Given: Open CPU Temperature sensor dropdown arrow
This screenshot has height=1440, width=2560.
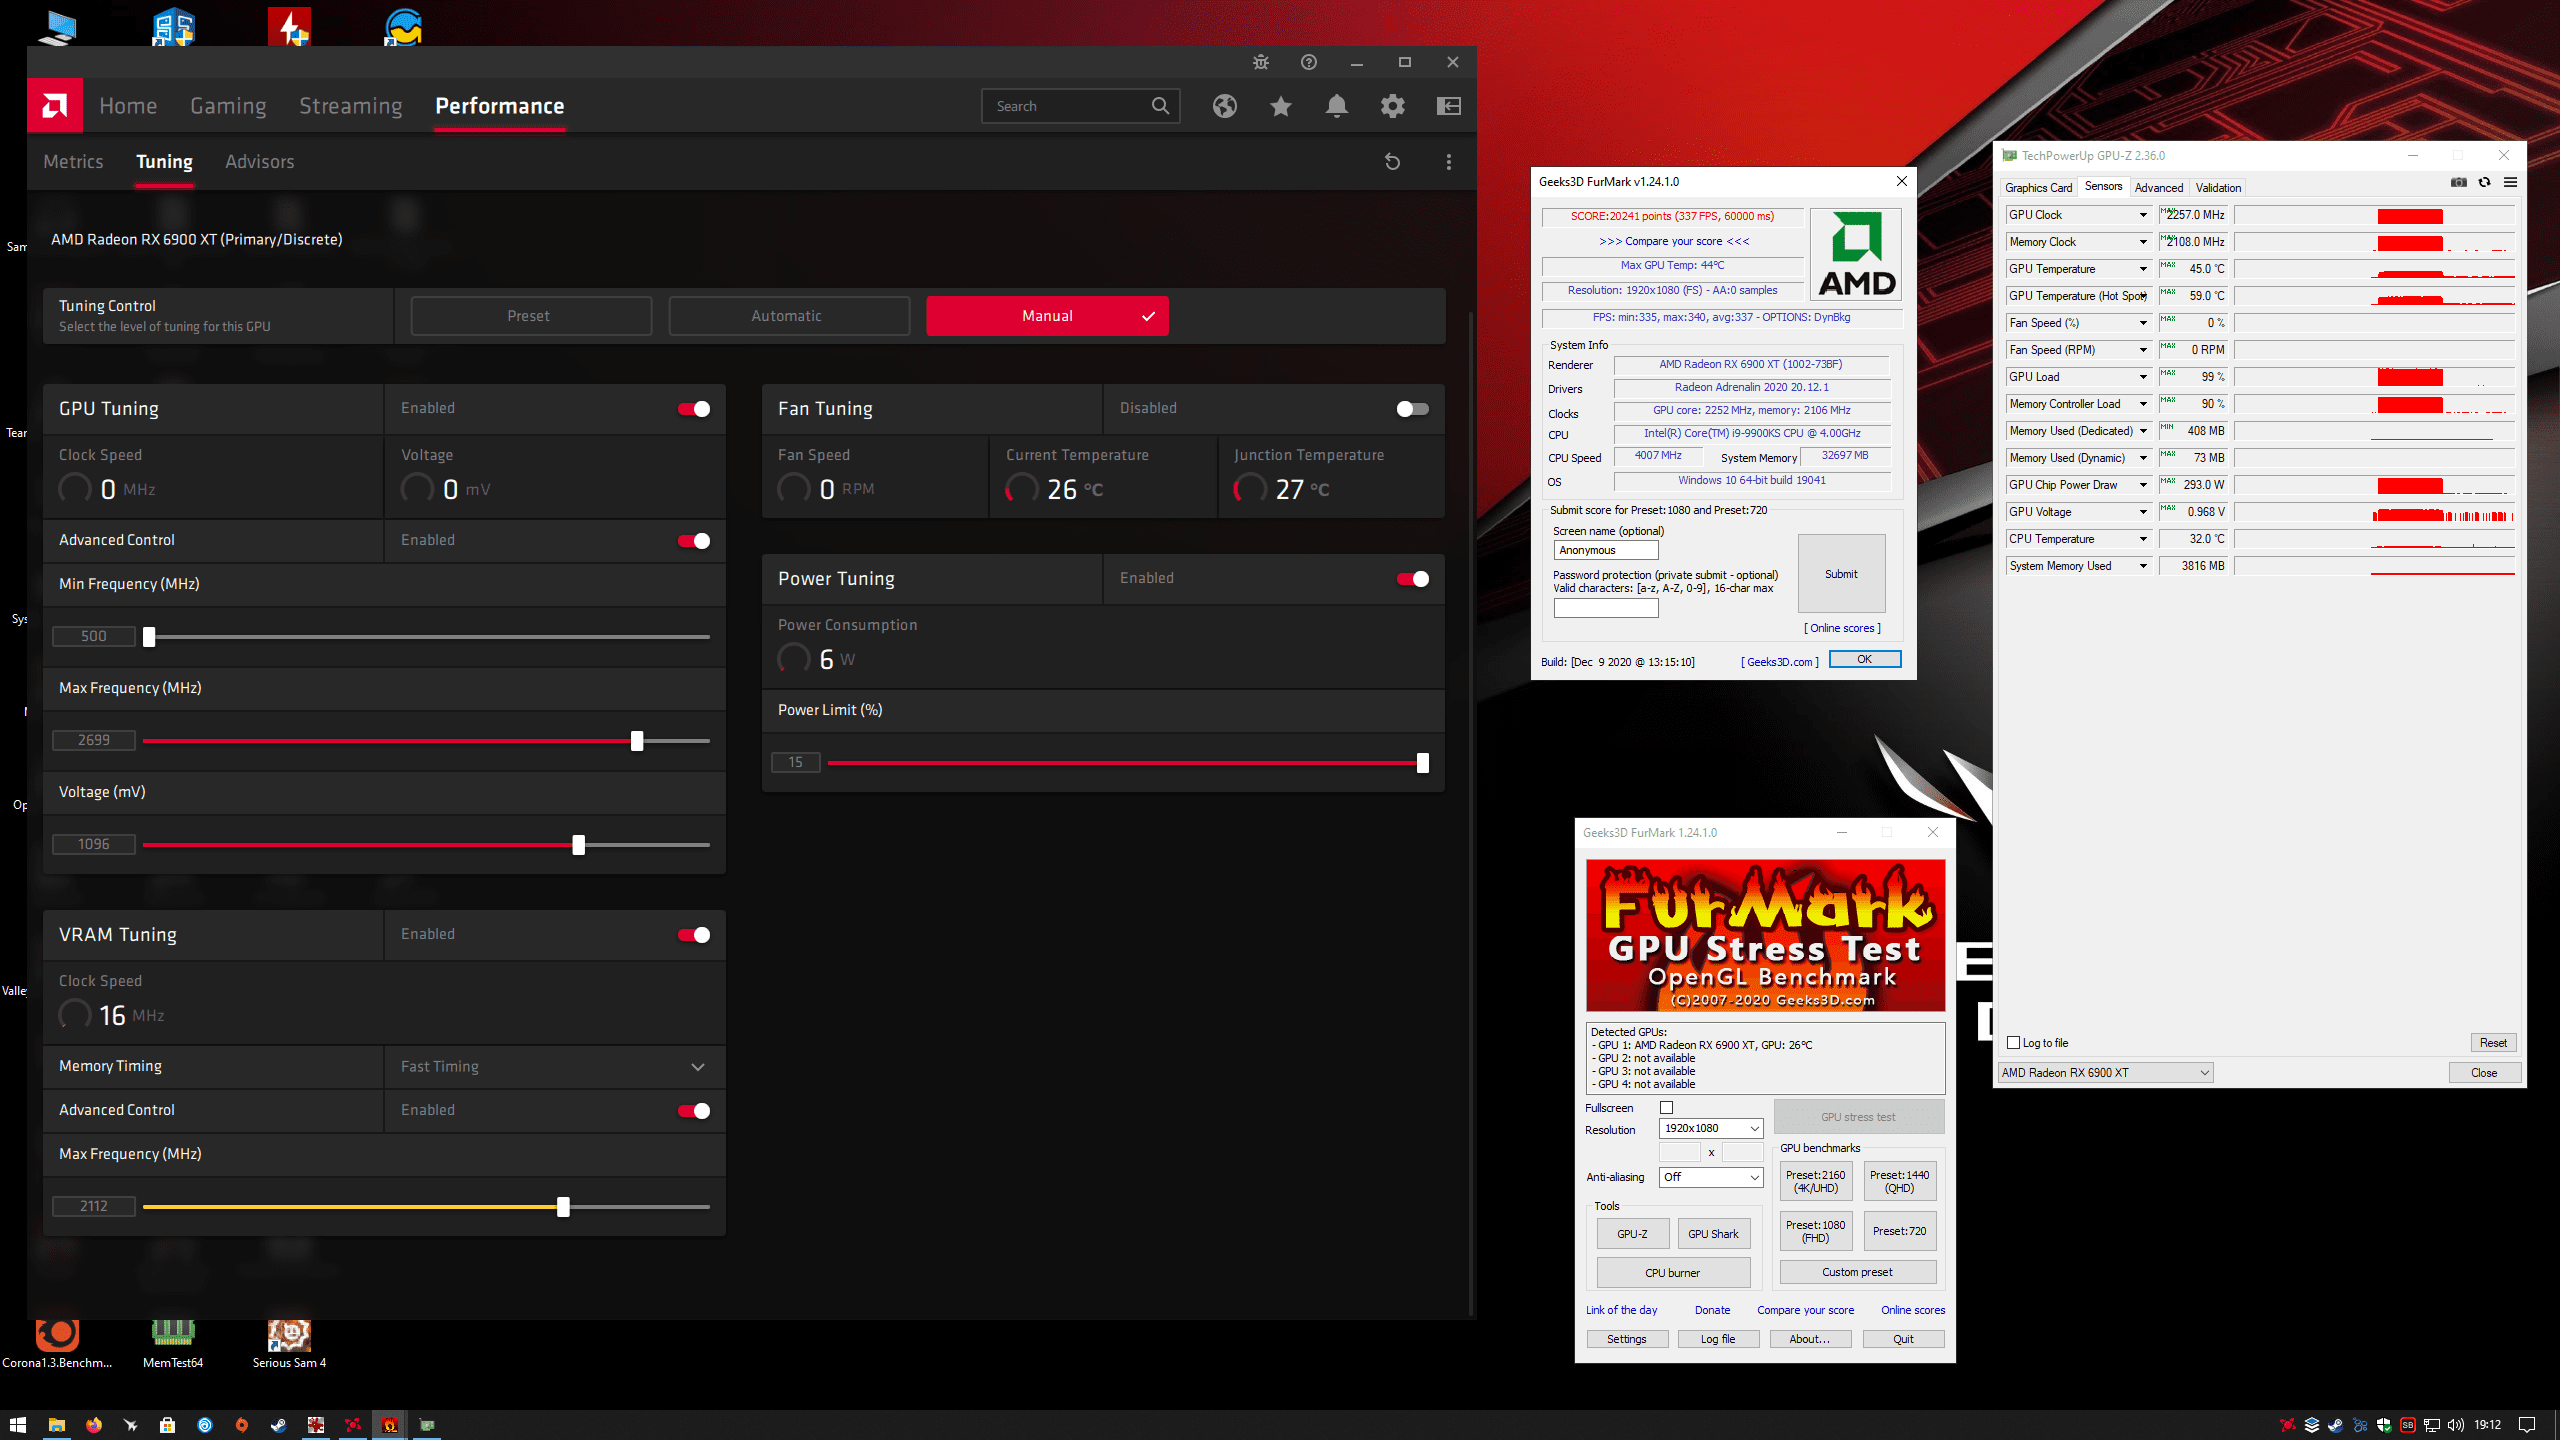Looking at the screenshot, I should coord(2143,539).
